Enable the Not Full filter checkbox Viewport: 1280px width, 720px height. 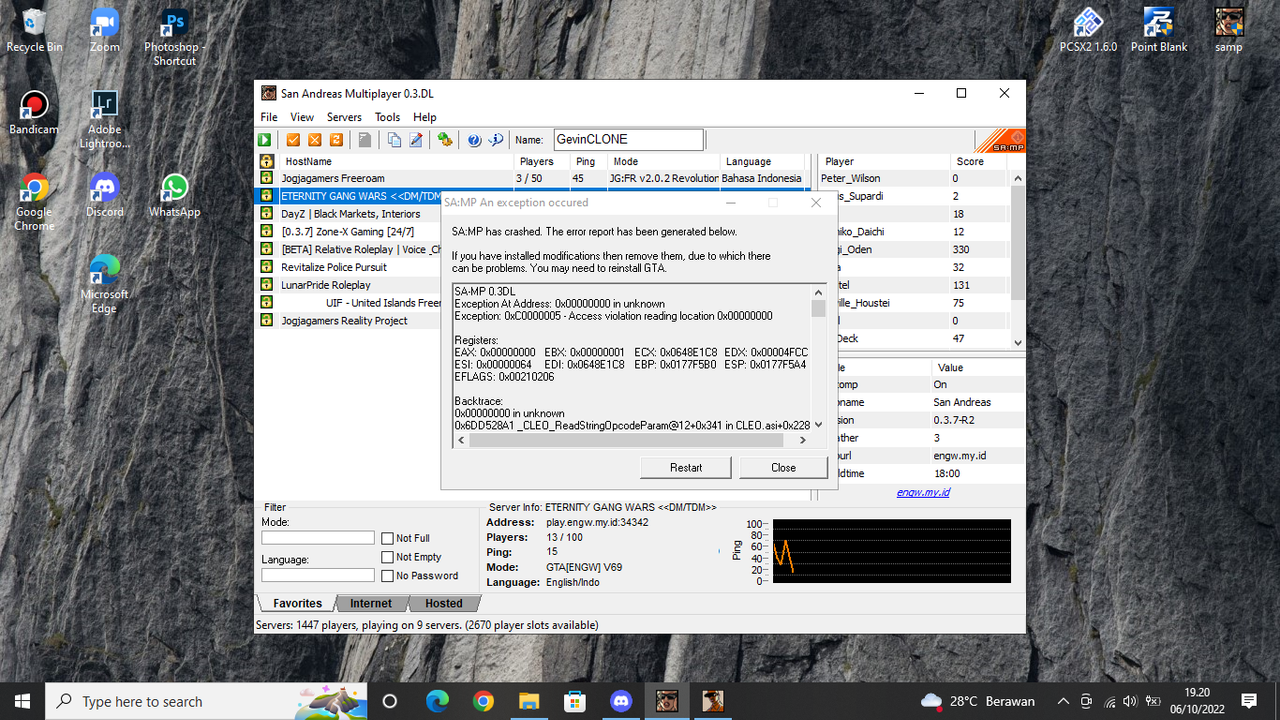pos(388,538)
